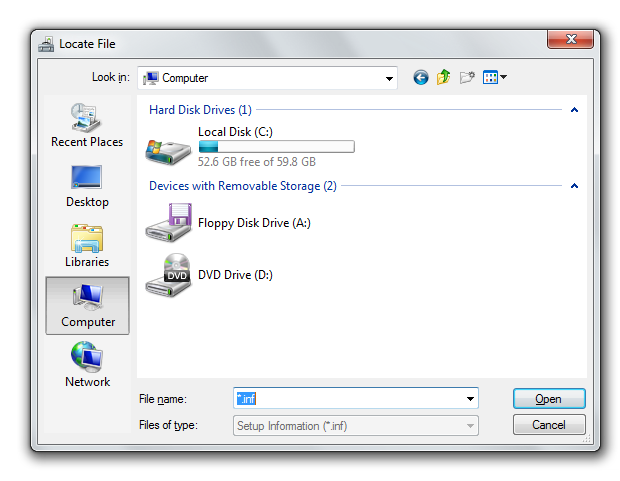620x481 pixels.
Task: Collapse the Hard Disk Drives group
Action: pos(575,110)
